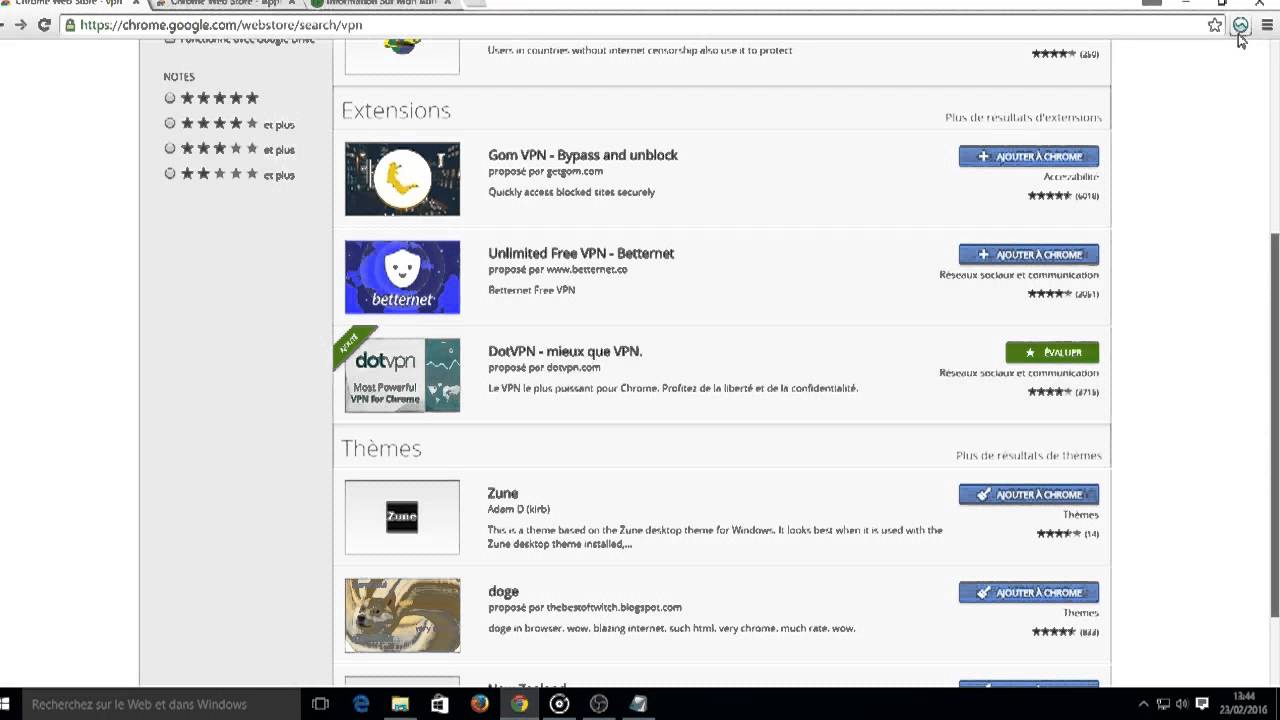Image resolution: width=1280 pixels, height=720 pixels.
Task: Click the browser reload button
Action: 44,25
